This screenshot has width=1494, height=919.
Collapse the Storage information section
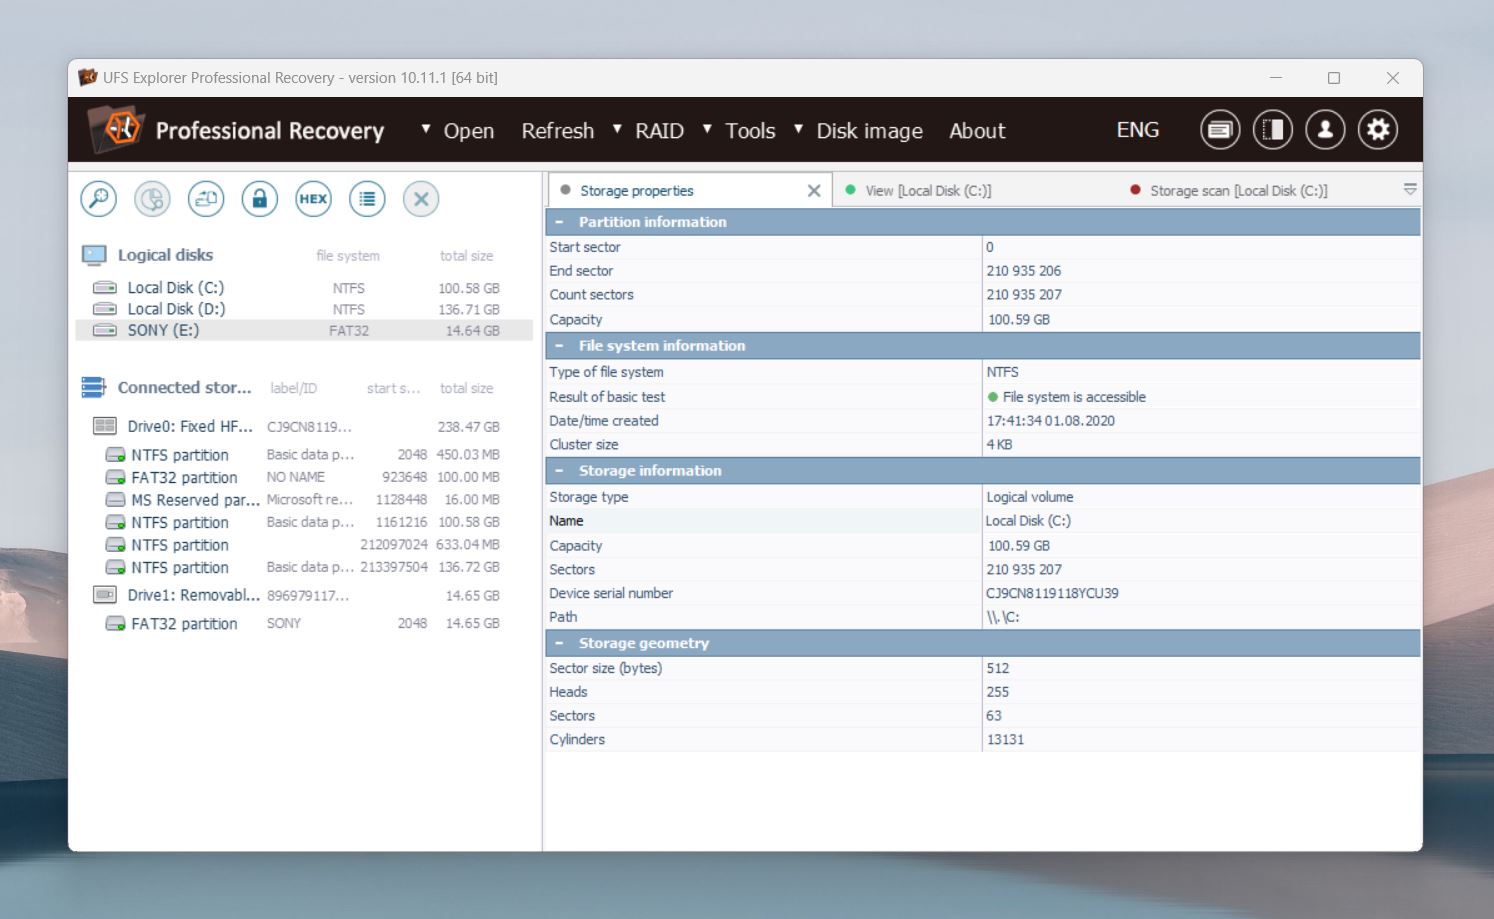(x=560, y=471)
